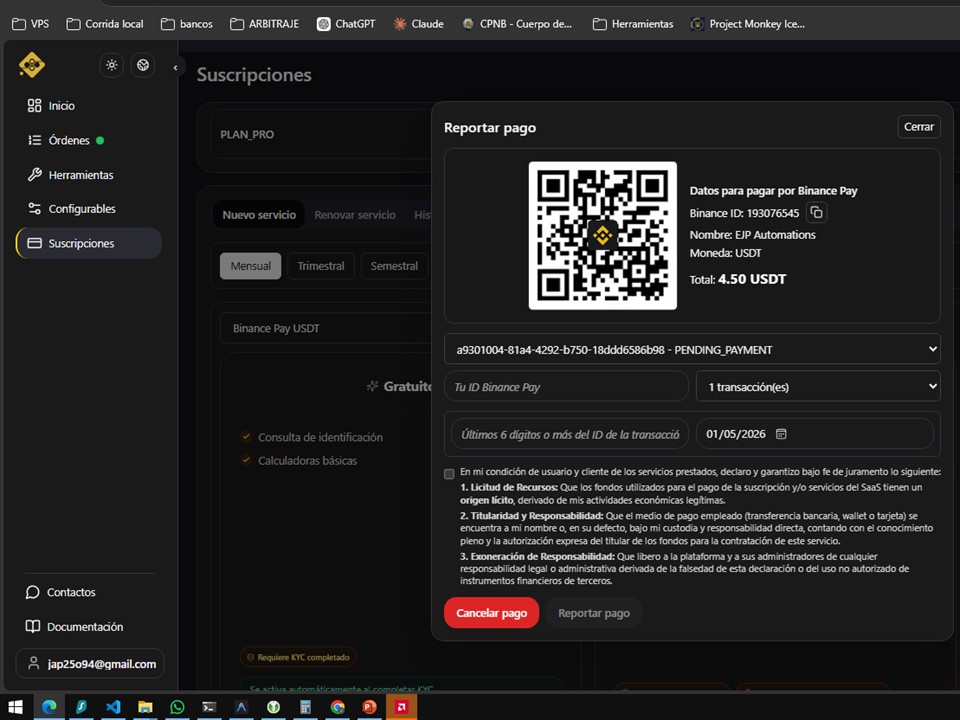Click the yellow app logo in sidebar
Viewport: 960px width, 720px height.
32,65
